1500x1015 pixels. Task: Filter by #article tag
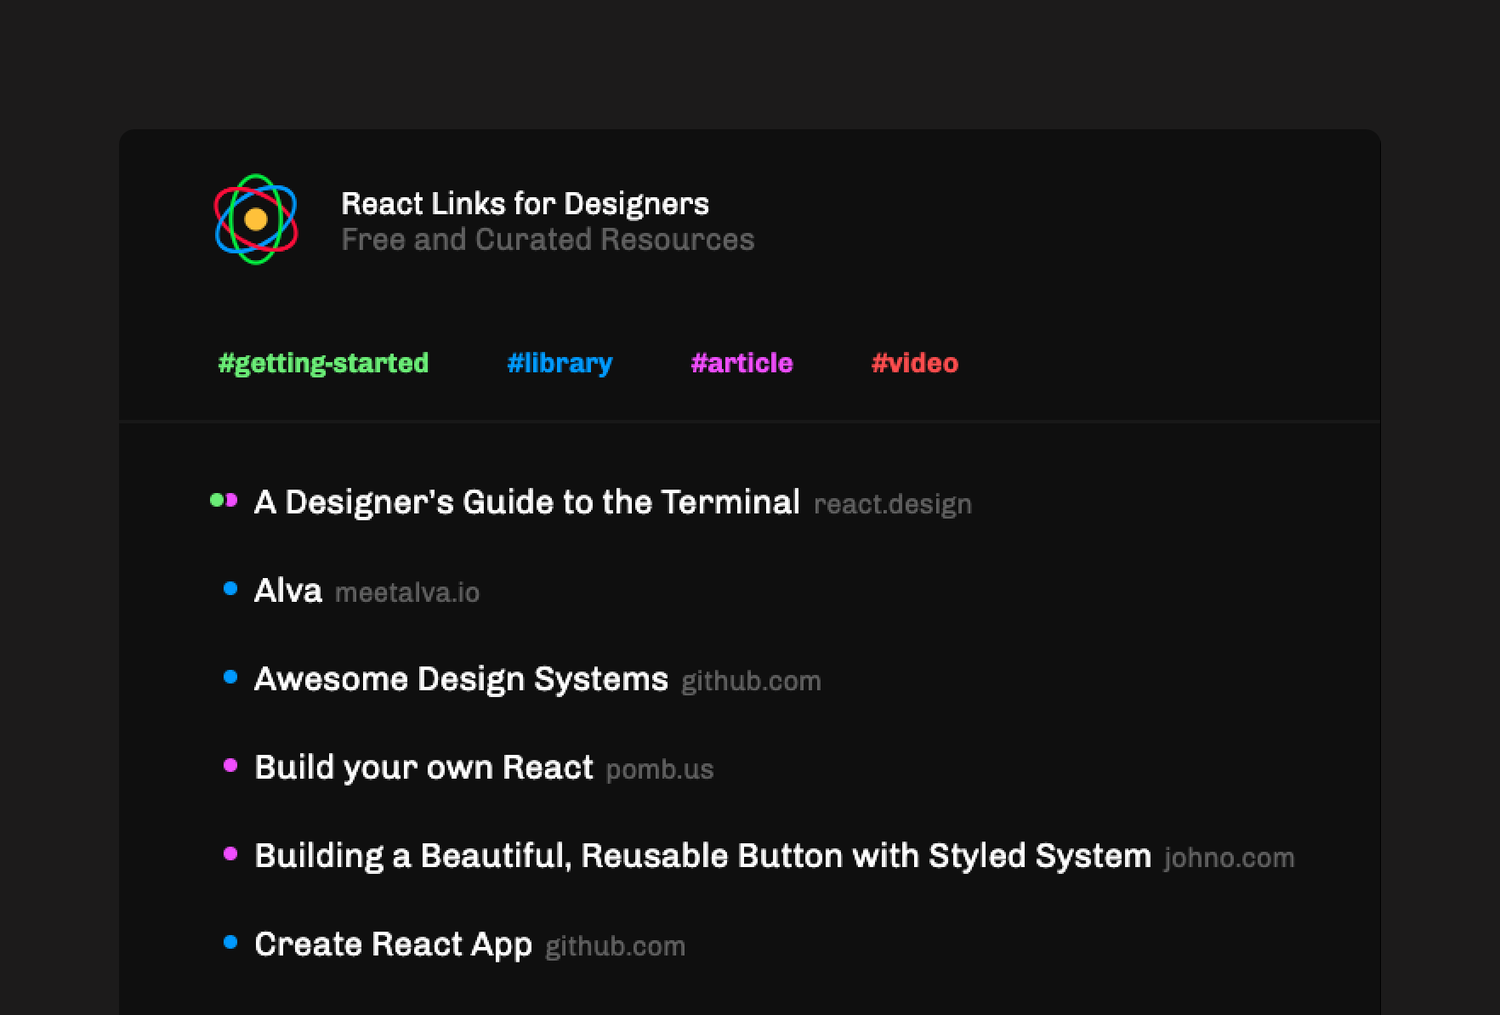pyautogui.click(x=742, y=363)
